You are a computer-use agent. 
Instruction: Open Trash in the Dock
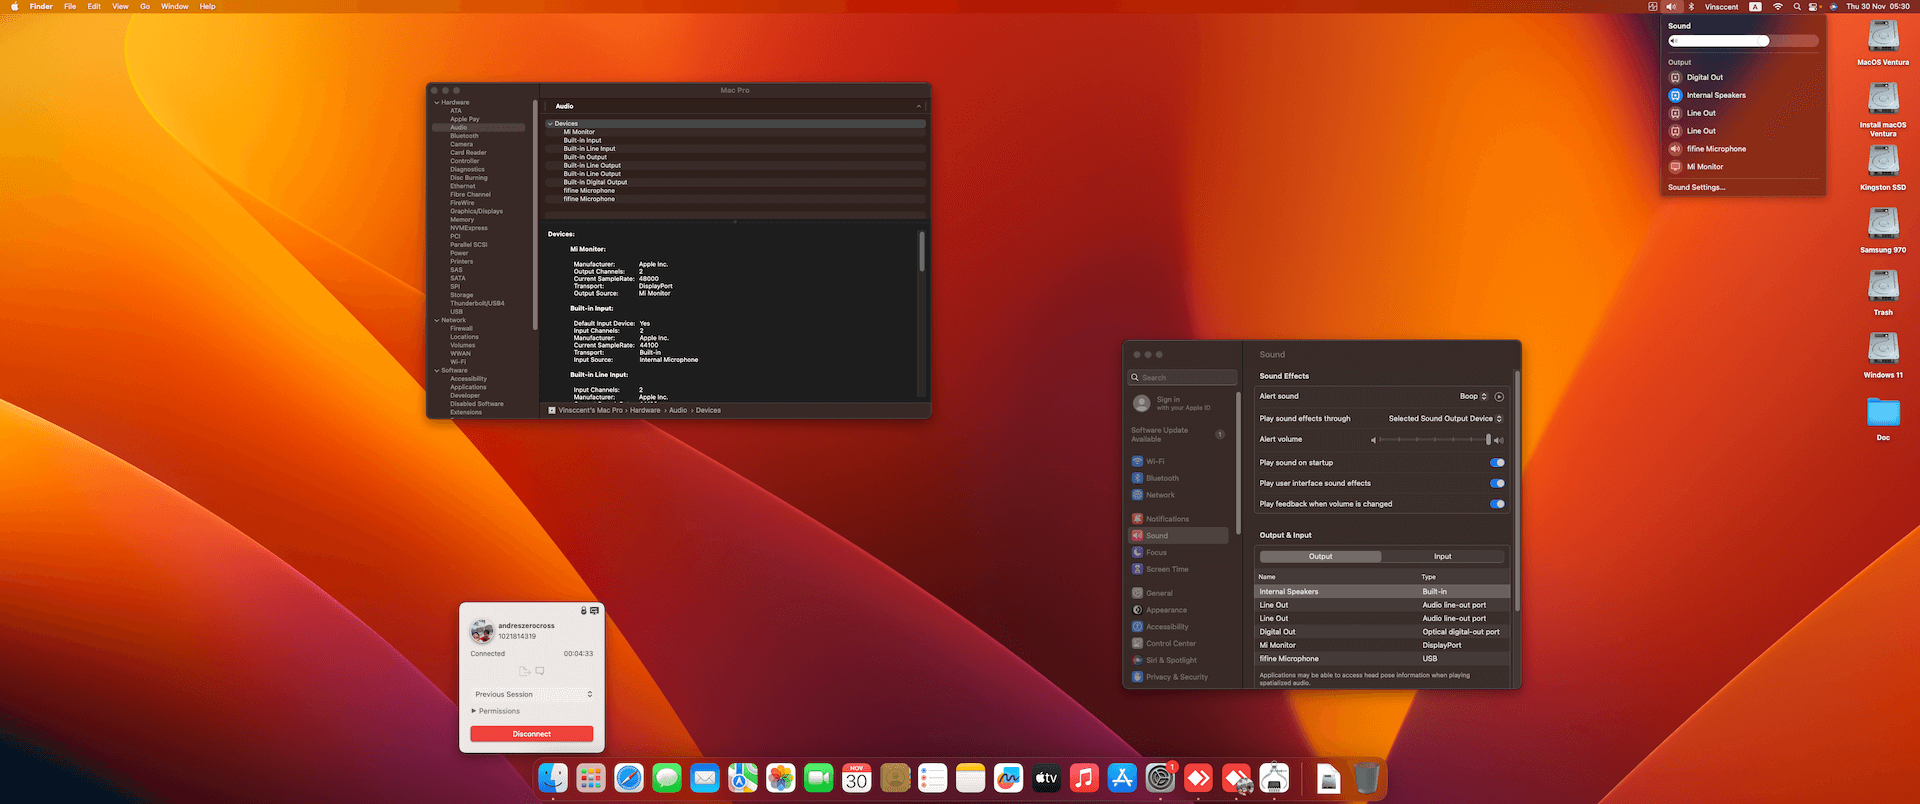click(1367, 778)
